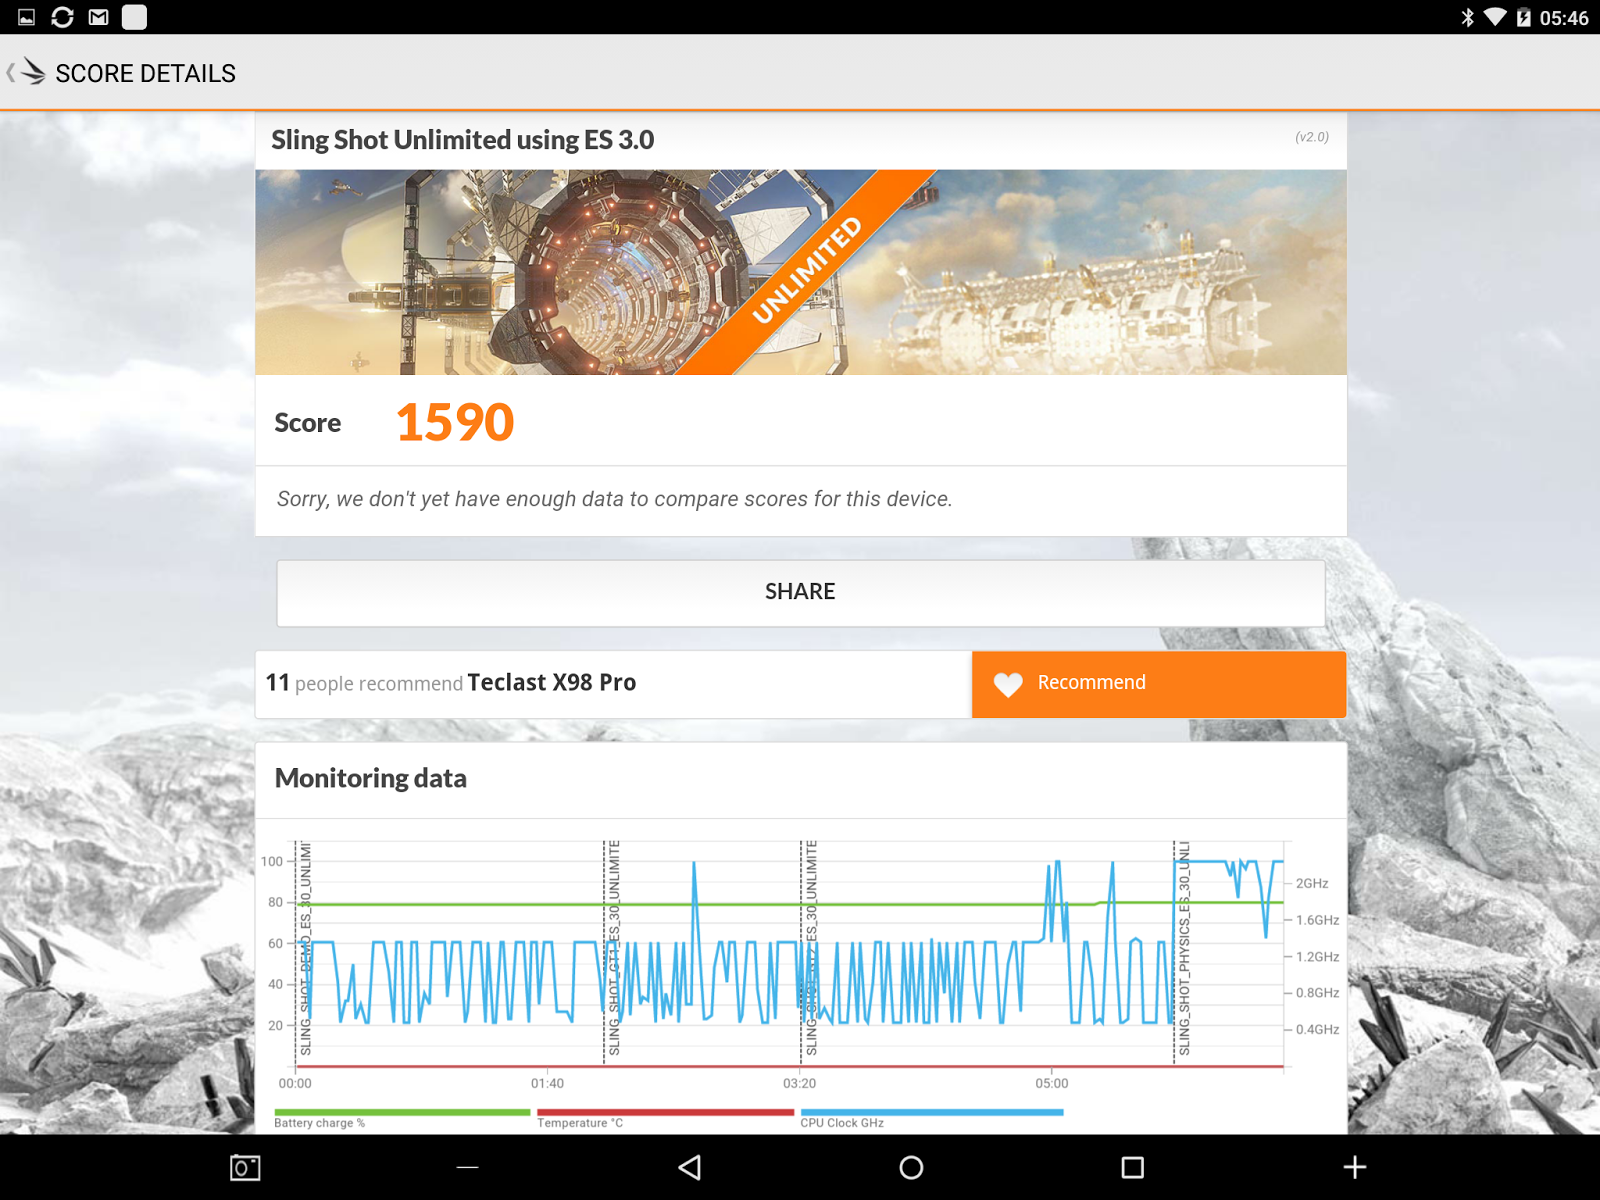The height and width of the screenshot is (1200, 1600).
Task: Tap the recent apps square button
Action: click(1132, 1167)
